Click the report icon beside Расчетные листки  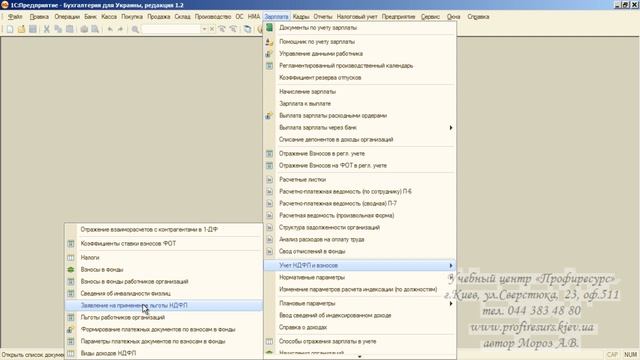269,180
